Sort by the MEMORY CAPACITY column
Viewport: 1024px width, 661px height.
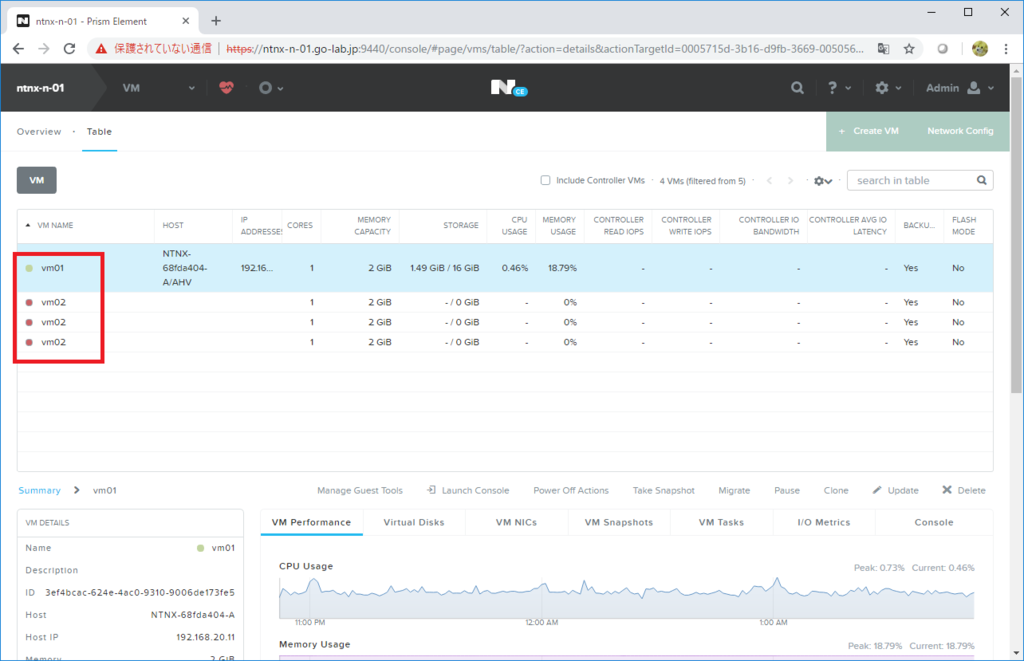[372, 225]
